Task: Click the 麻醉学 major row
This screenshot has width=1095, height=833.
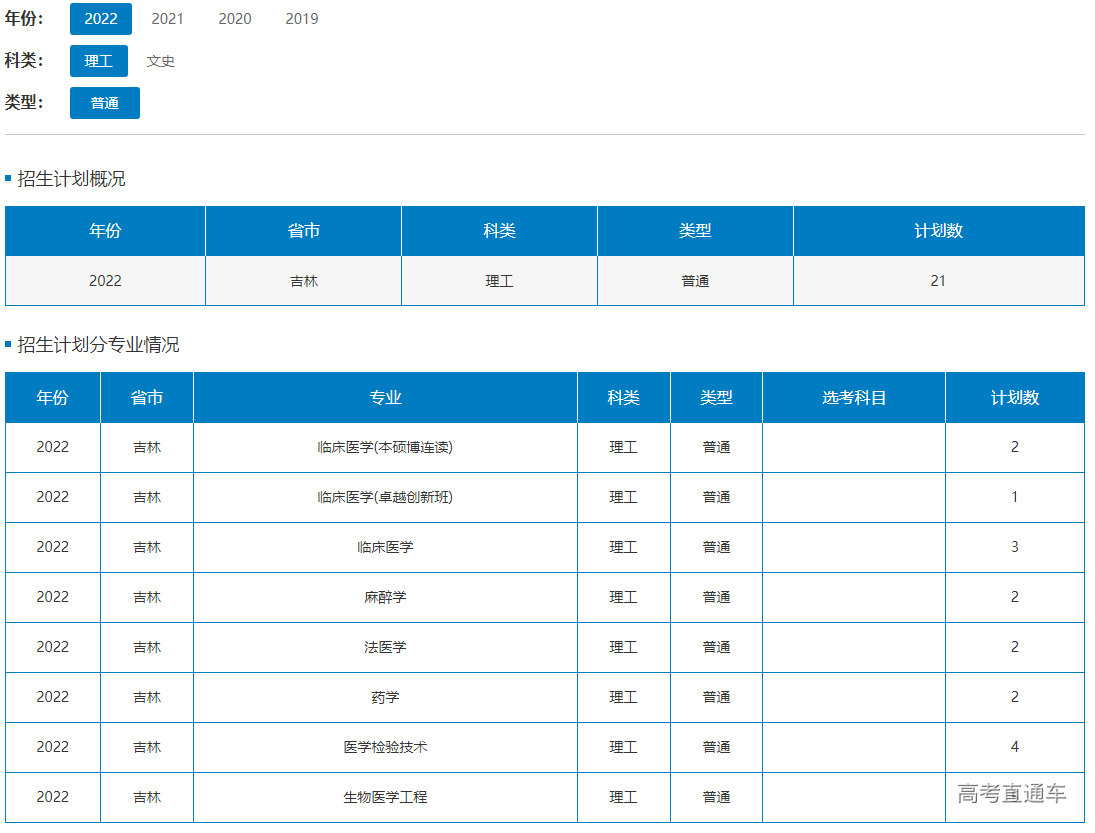Action: pos(385,597)
